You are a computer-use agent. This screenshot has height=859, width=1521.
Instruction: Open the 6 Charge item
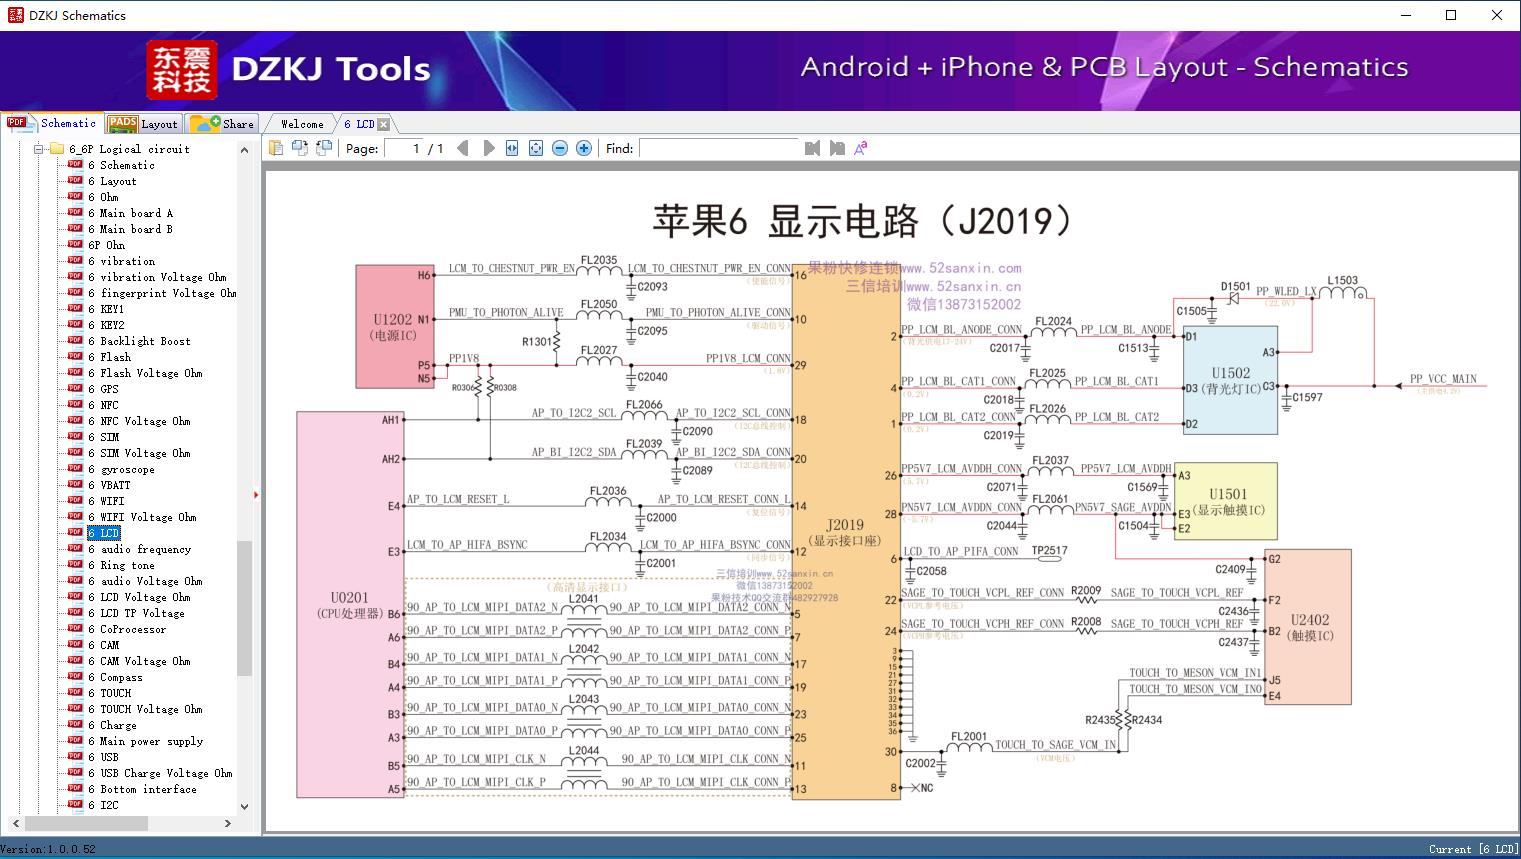tap(112, 725)
